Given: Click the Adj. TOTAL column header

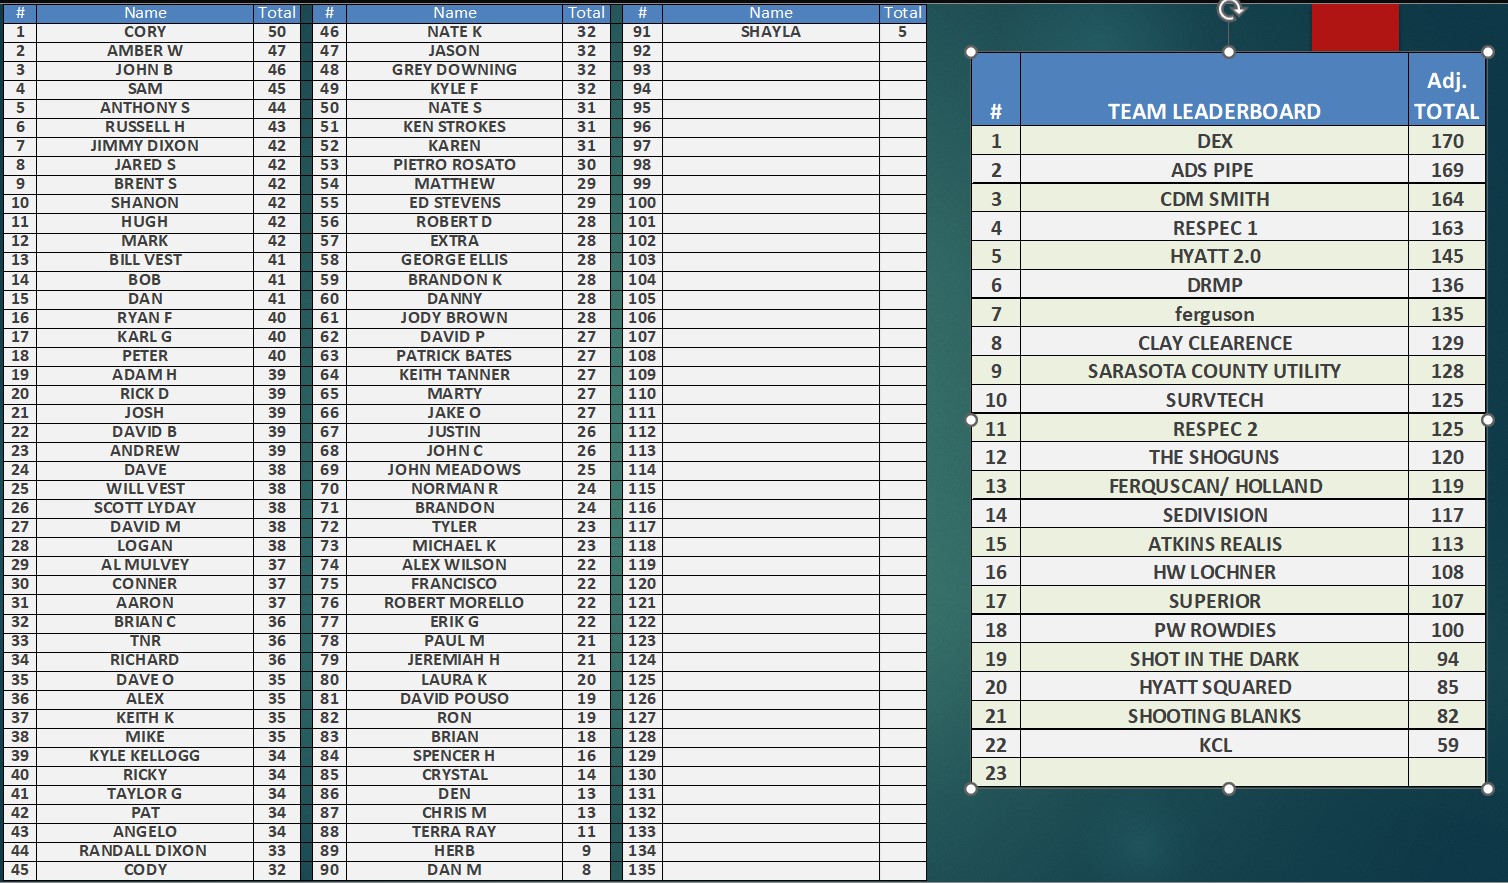Looking at the screenshot, I should 1446,96.
